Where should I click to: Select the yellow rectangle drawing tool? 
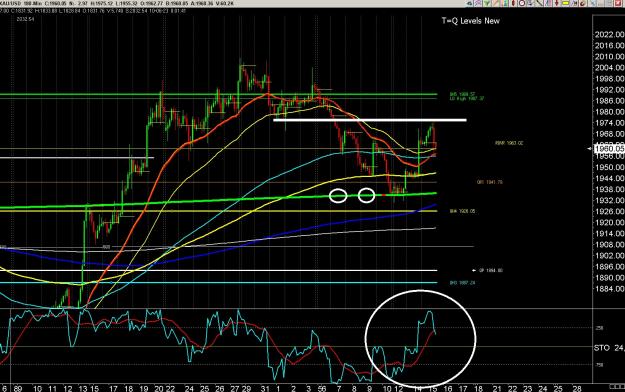[565, 3]
